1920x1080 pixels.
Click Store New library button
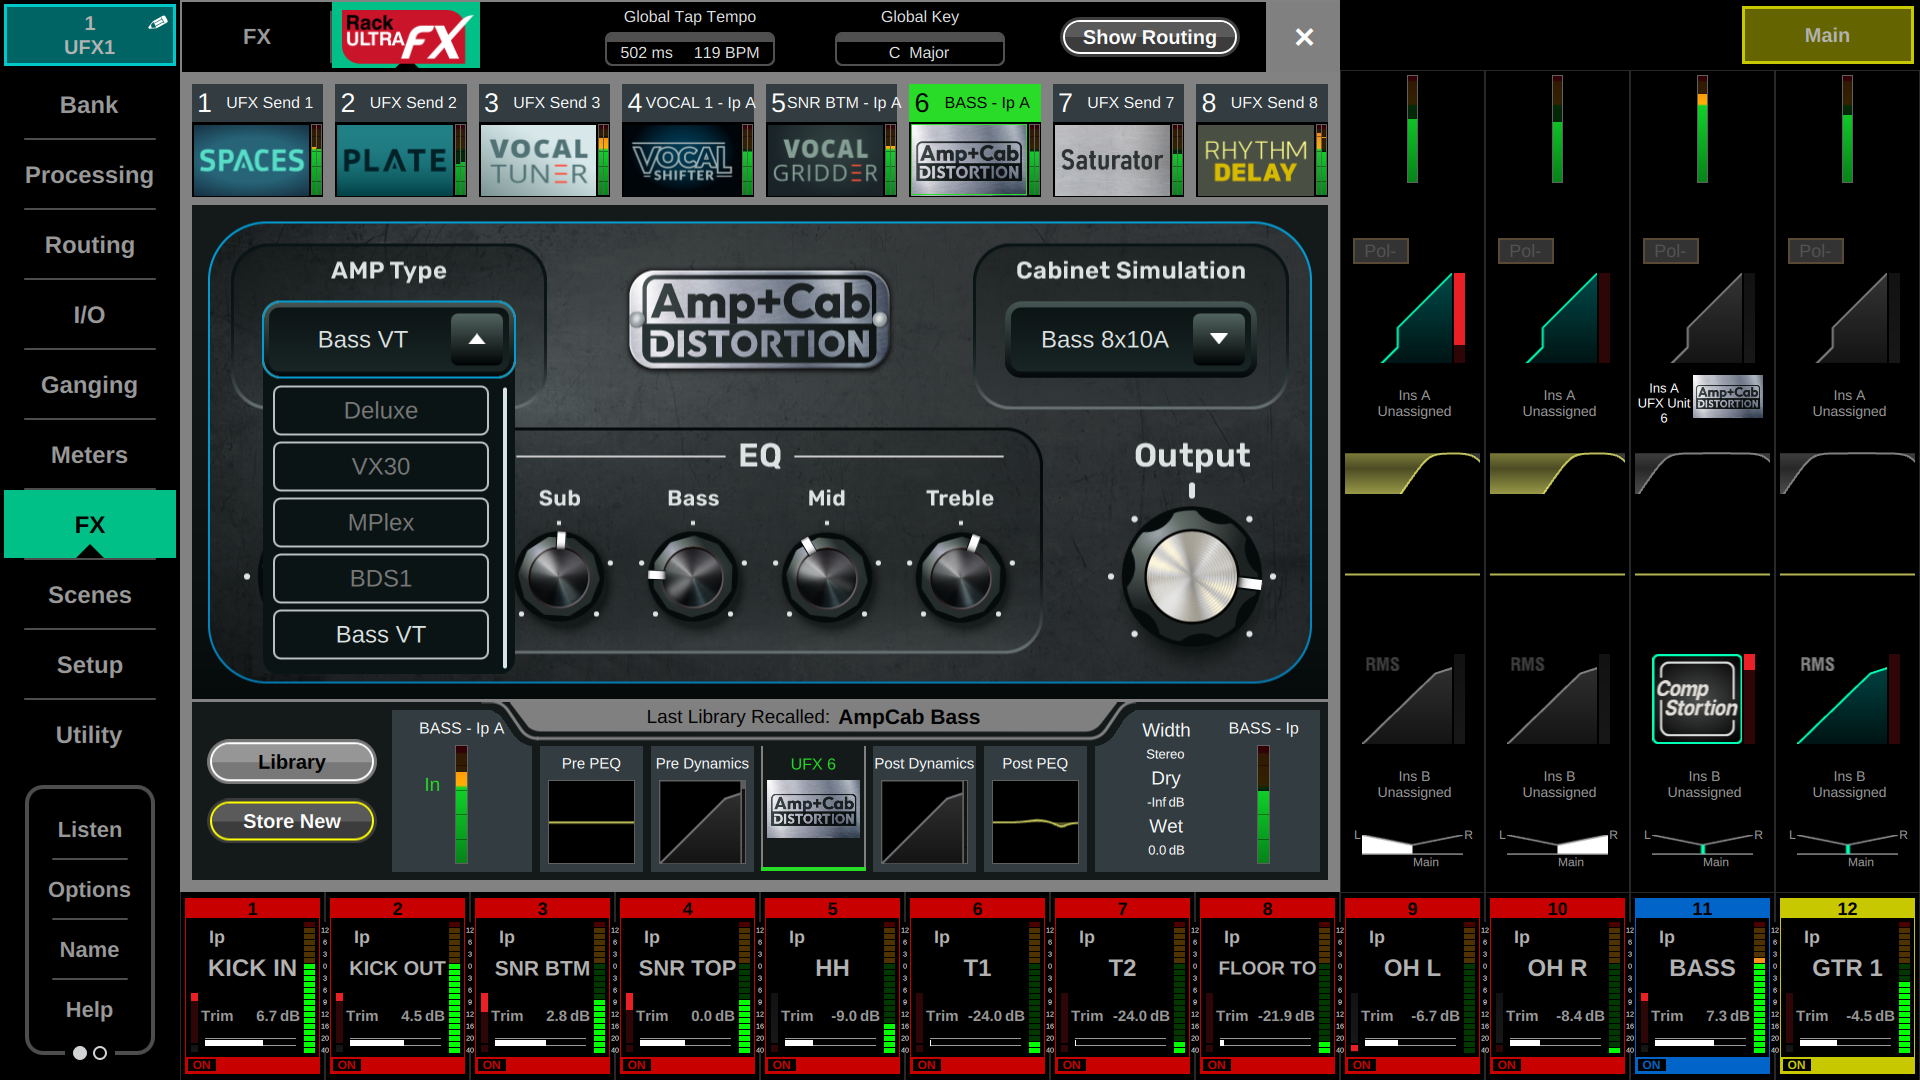291,821
